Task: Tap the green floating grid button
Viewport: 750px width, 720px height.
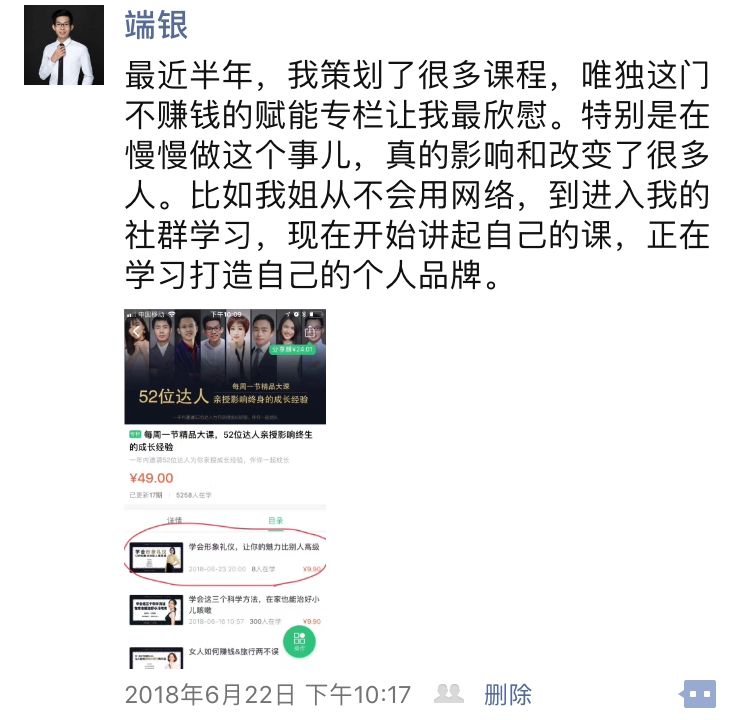Action: pos(299,641)
